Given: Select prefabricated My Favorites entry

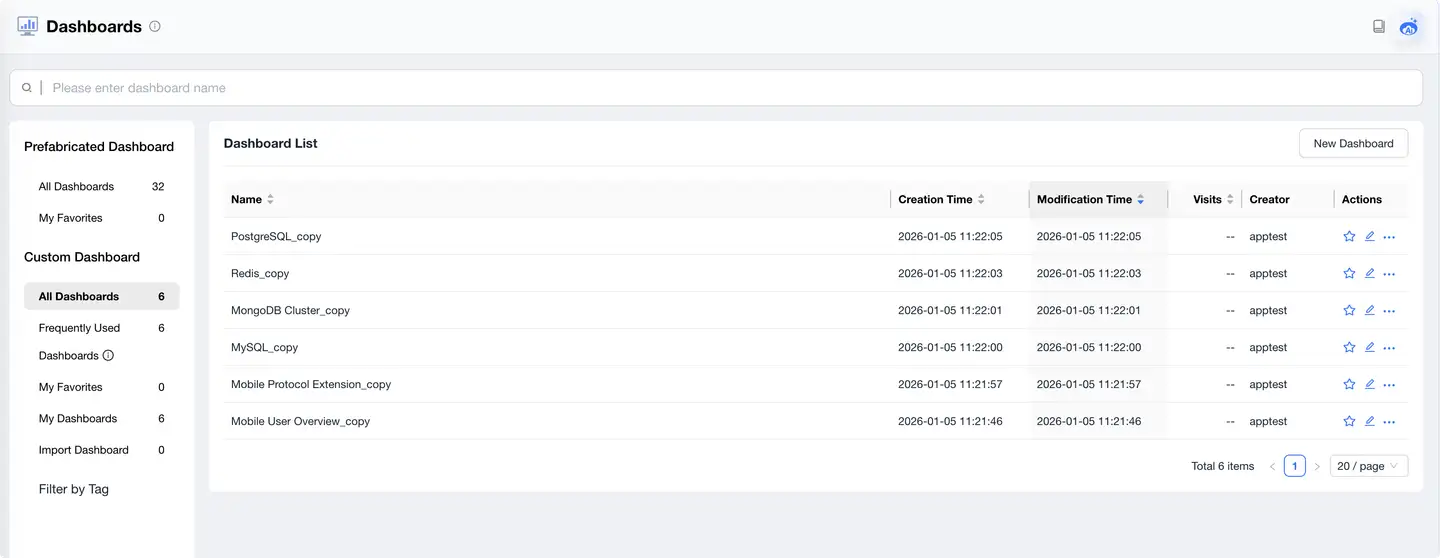Looking at the screenshot, I should click(102, 218).
